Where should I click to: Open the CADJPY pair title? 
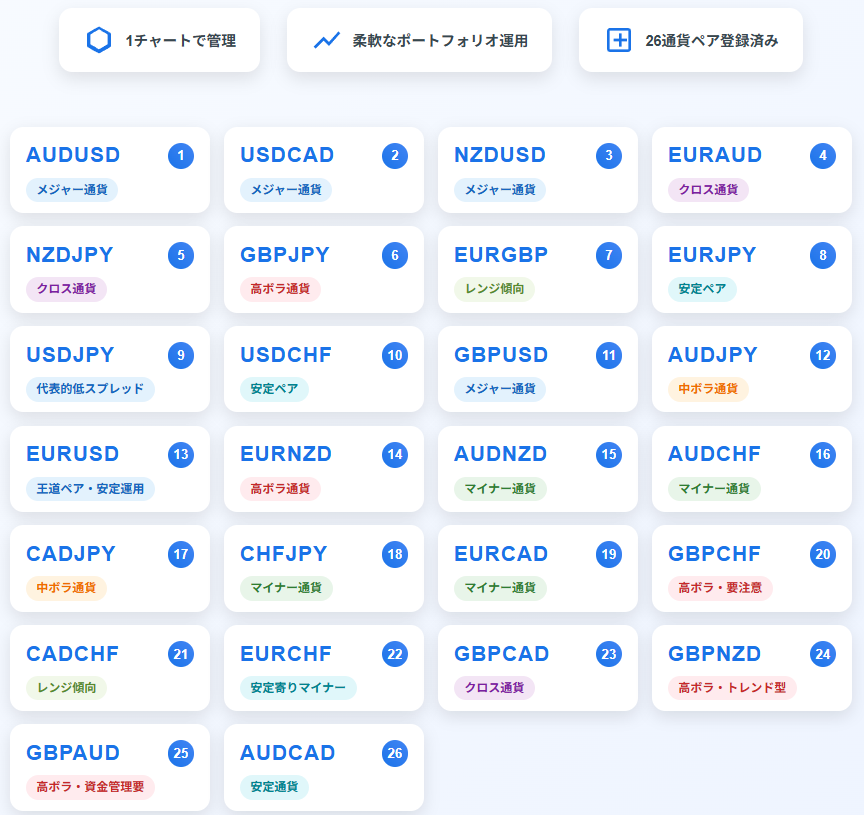click(71, 554)
